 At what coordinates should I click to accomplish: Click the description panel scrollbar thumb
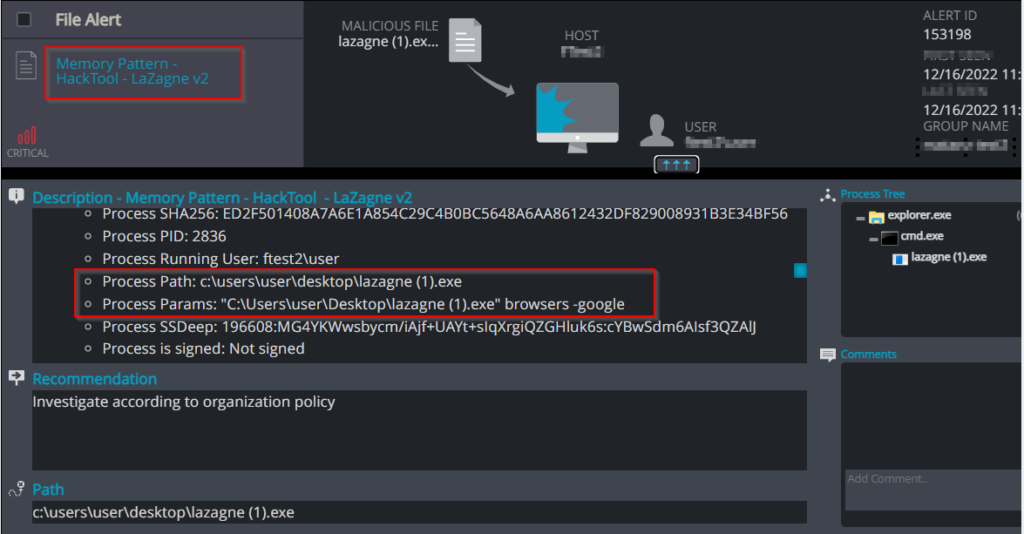800,270
